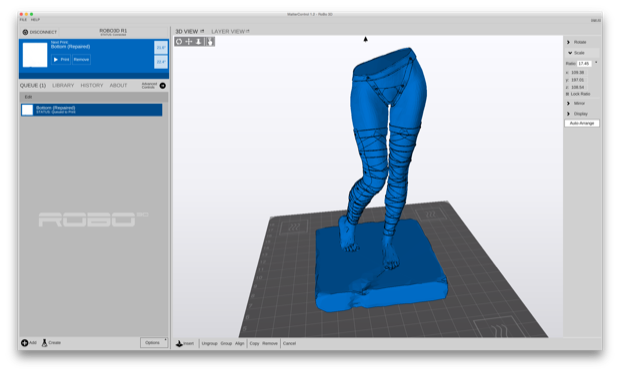Click the z dimension value field
Viewport: 620px width, 374px height.
point(578,87)
